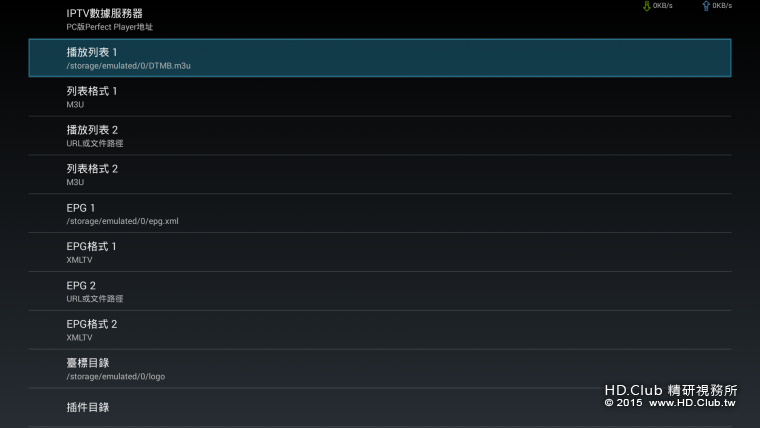
Task: Open the 列表格式 1 format option
Action: click(x=380, y=97)
